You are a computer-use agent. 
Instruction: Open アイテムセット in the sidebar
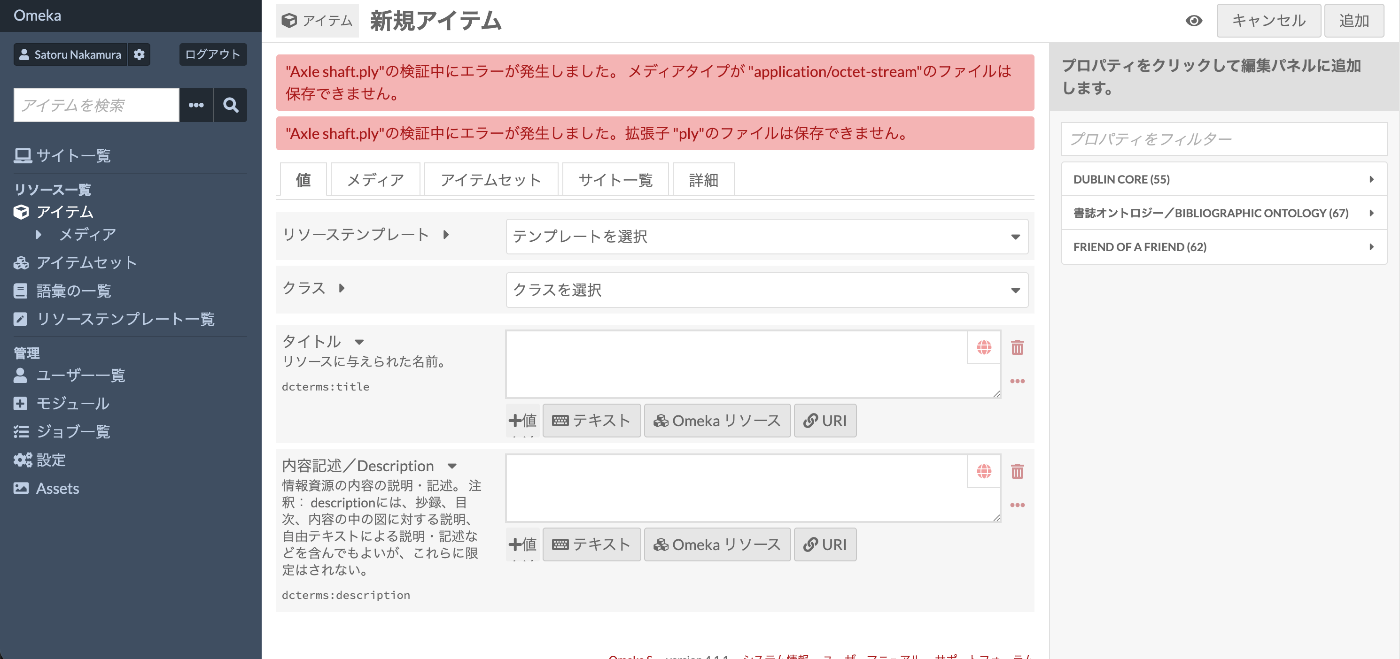click(75, 262)
